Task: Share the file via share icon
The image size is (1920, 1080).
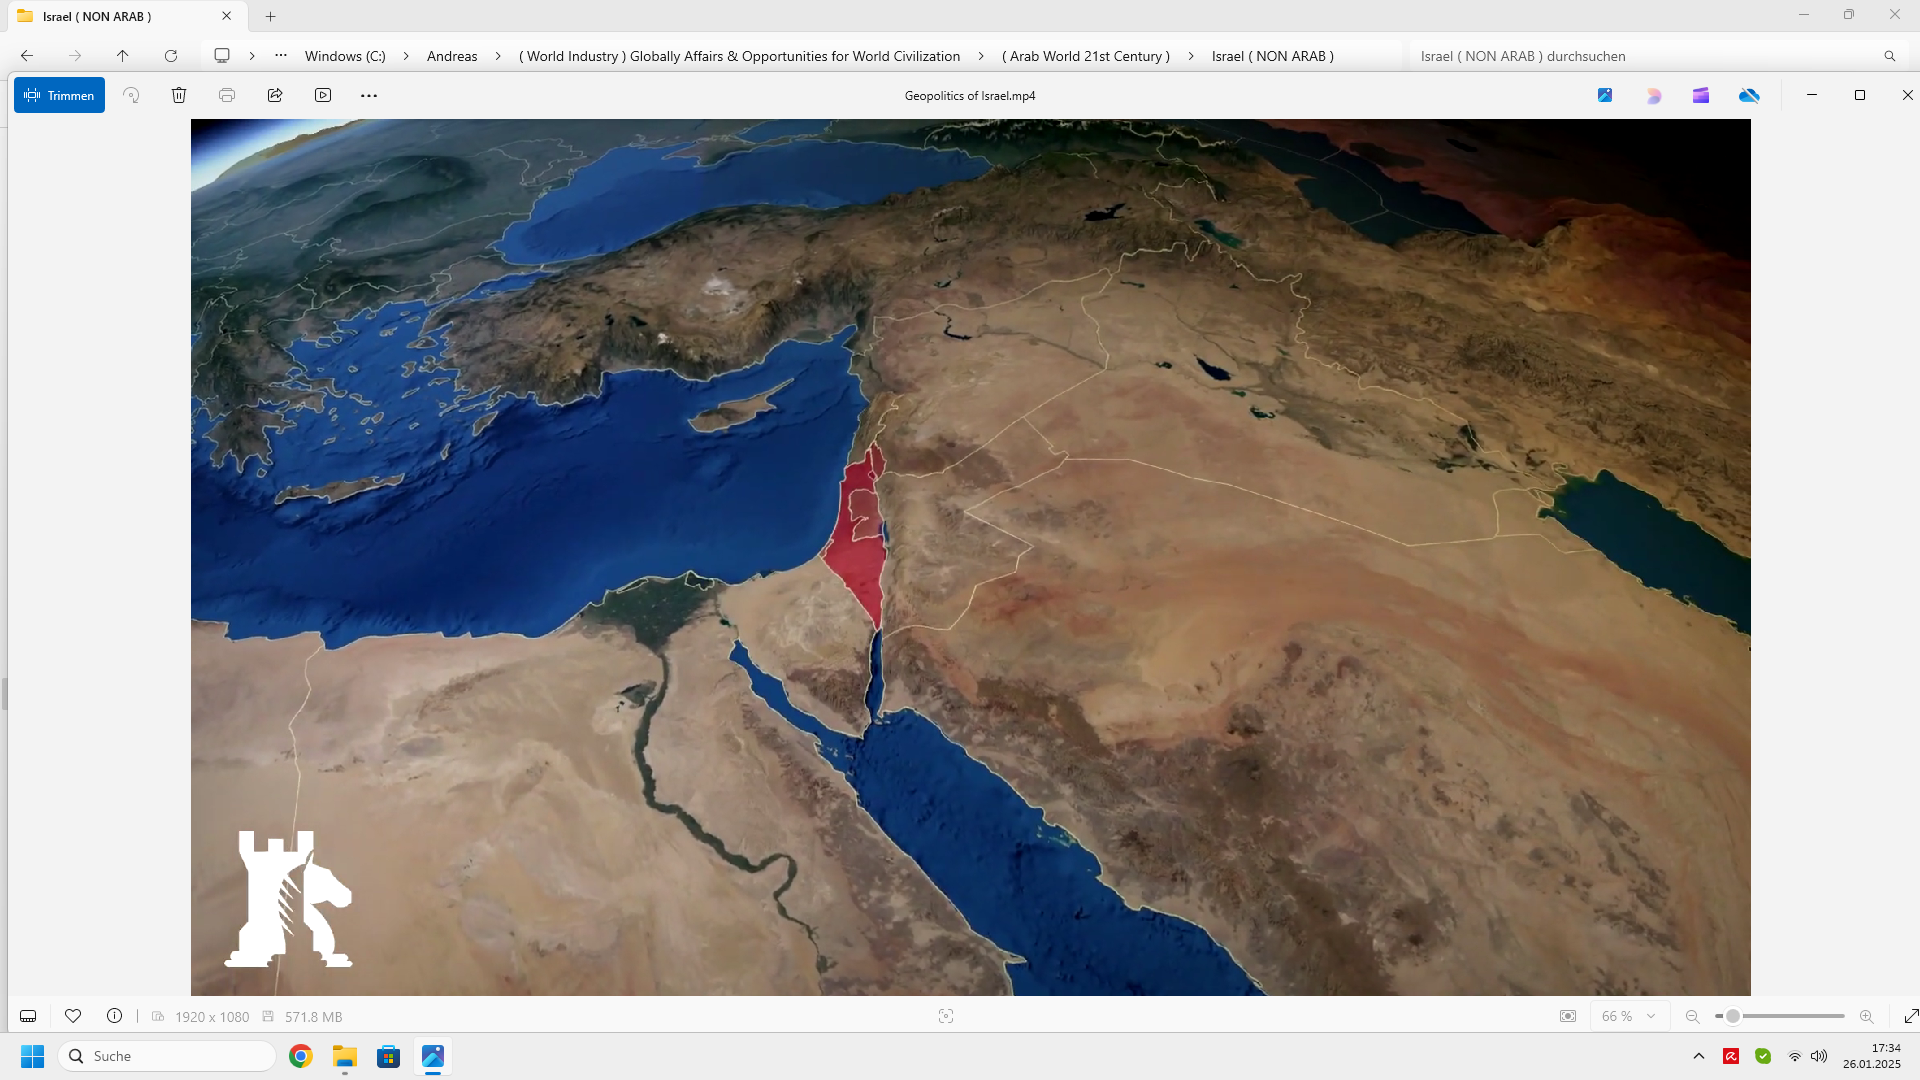Action: click(275, 95)
